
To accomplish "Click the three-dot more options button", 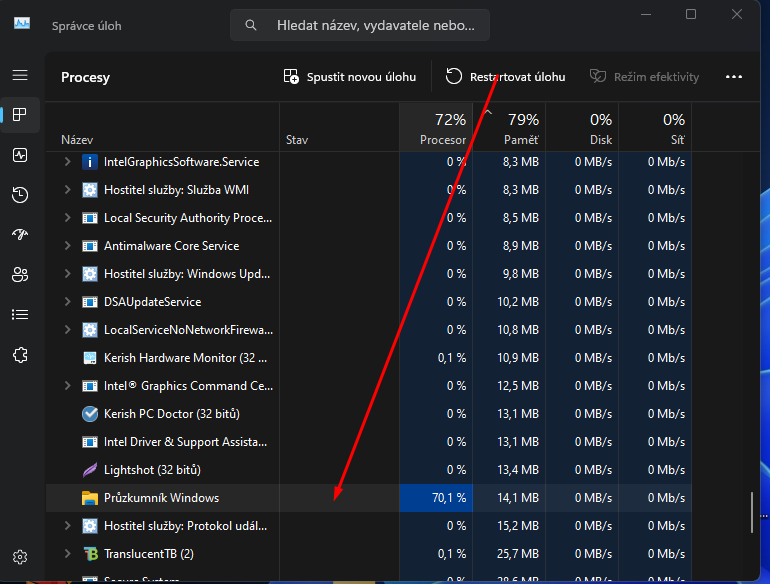I will pyautogui.click(x=734, y=77).
